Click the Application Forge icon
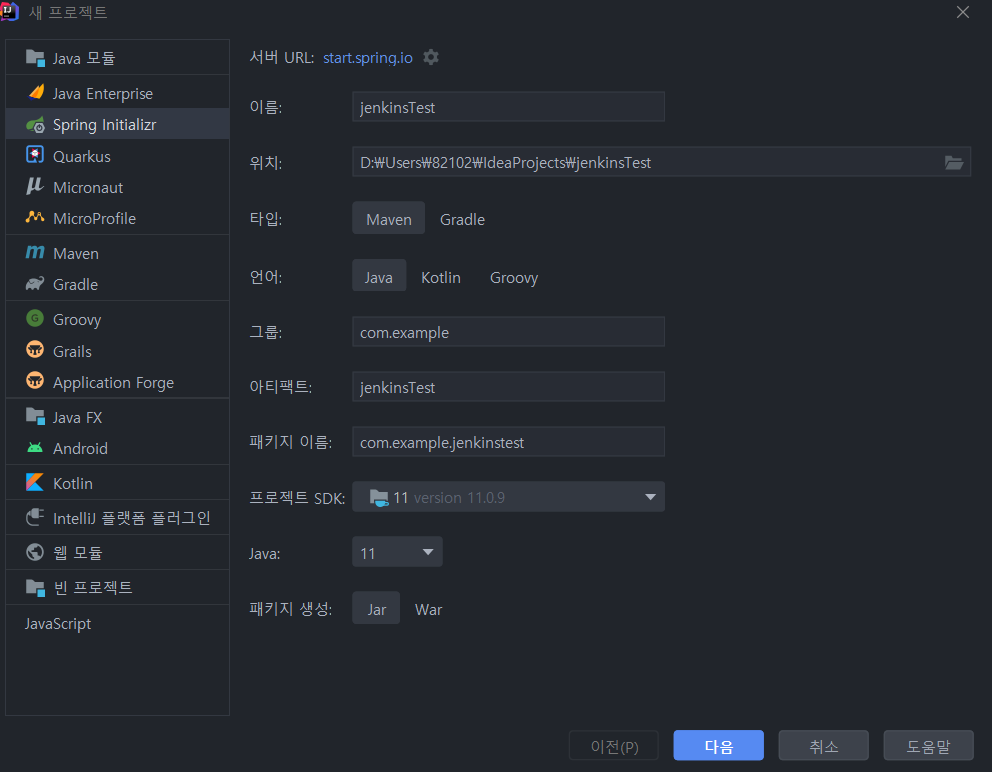 pos(35,381)
